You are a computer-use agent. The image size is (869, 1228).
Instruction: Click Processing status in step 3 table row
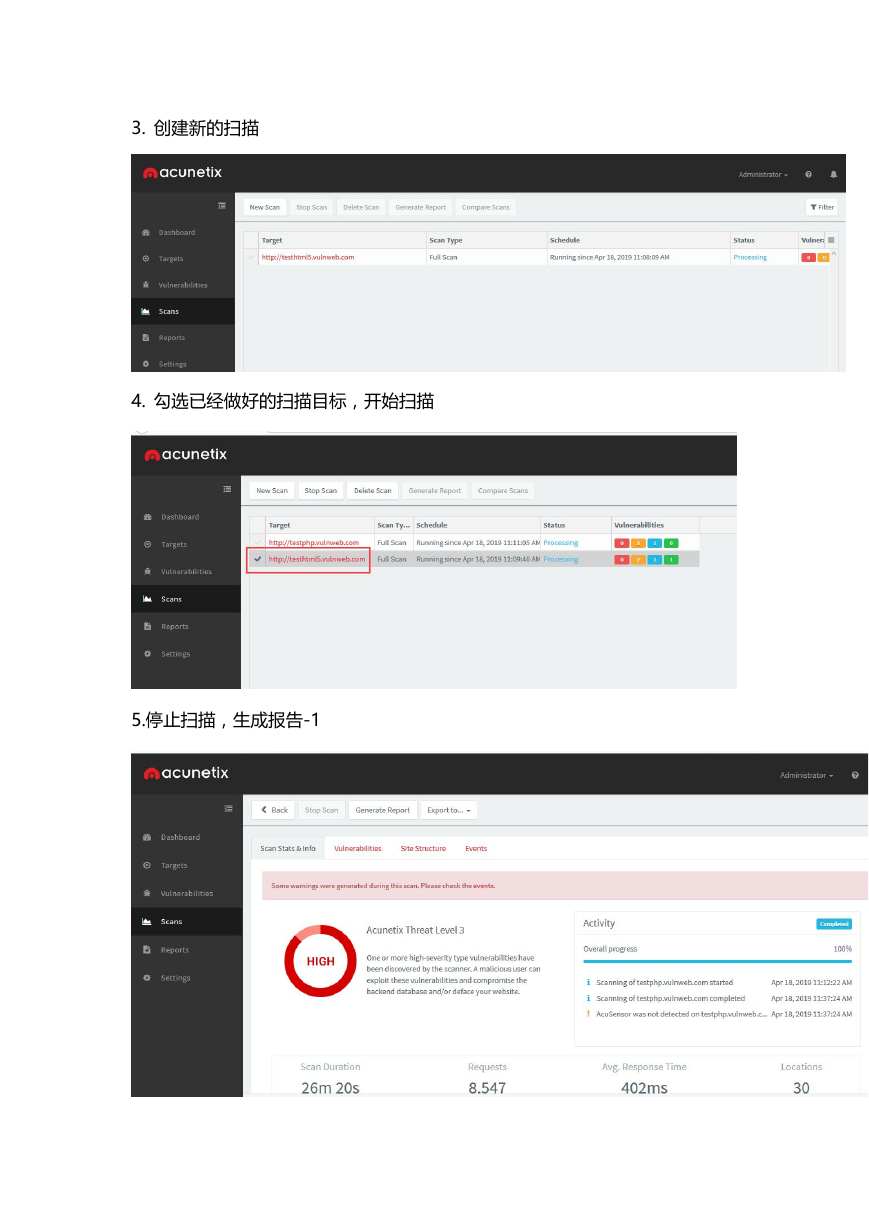750,257
